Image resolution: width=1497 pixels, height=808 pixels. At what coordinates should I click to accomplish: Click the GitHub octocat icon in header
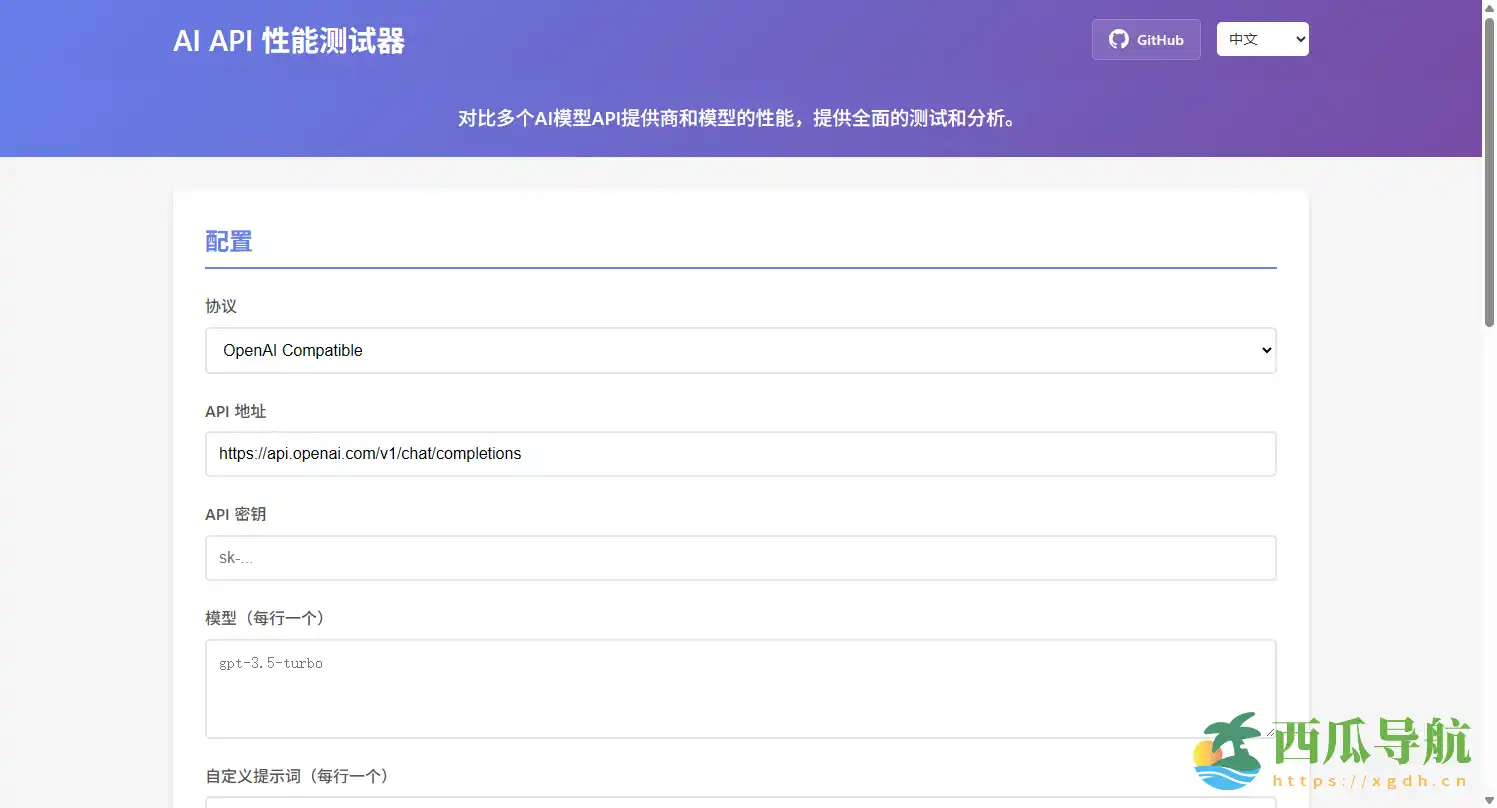click(x=1118, y=40)
